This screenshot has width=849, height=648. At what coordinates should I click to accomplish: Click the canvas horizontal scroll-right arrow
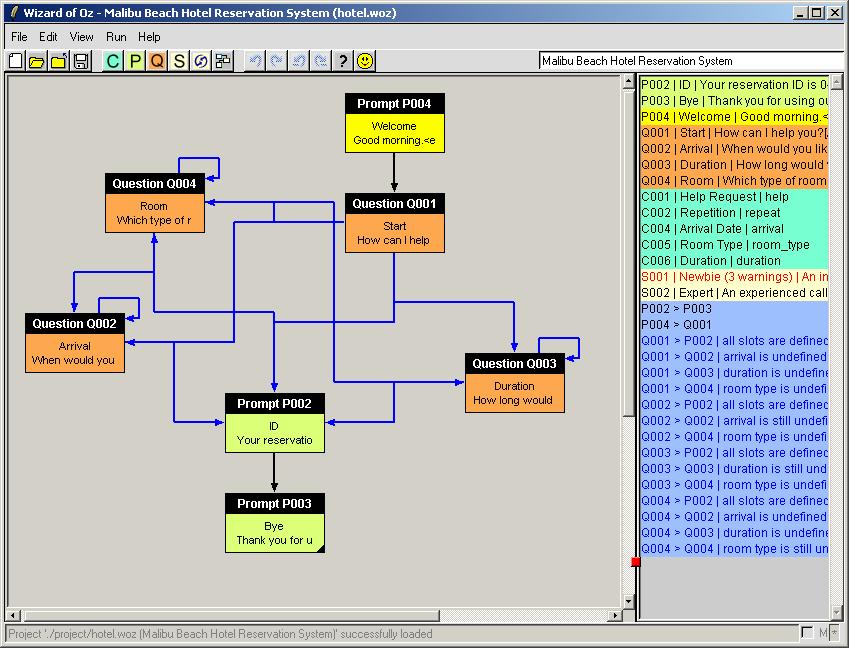click(614, 616)
